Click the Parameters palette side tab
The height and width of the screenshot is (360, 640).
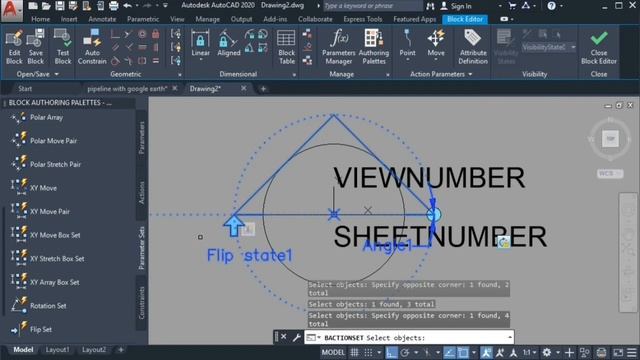[142, 138]
